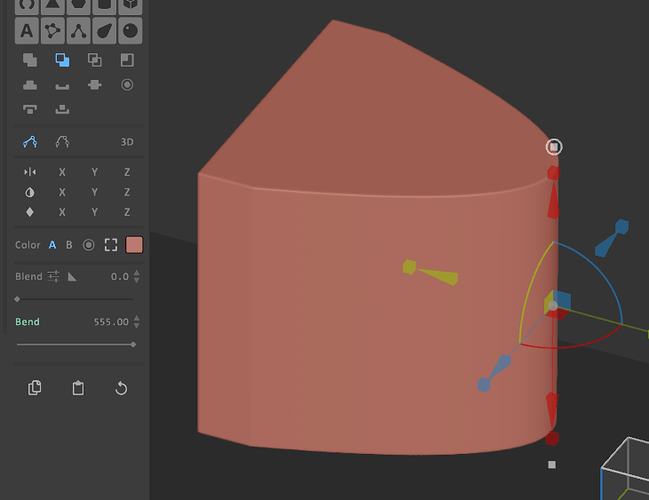The height and width of the screenshot is (500, 649).
Task: Toggle Z on half-circle row
Action: [127, 192]
